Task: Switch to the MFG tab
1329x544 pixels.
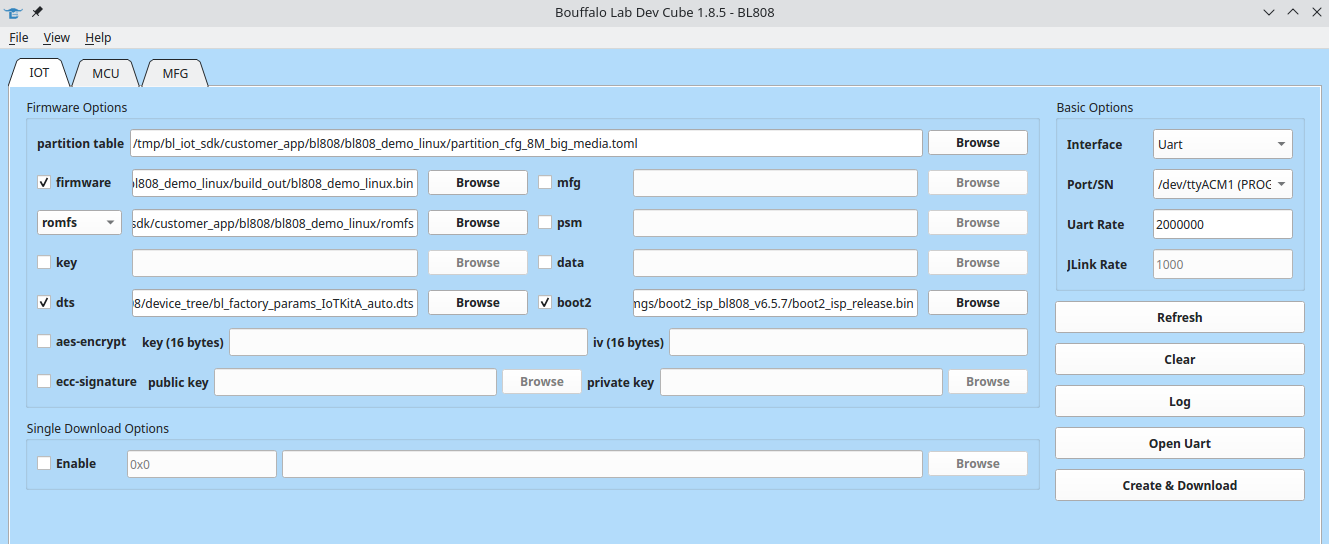Action: tap(175, 73)
